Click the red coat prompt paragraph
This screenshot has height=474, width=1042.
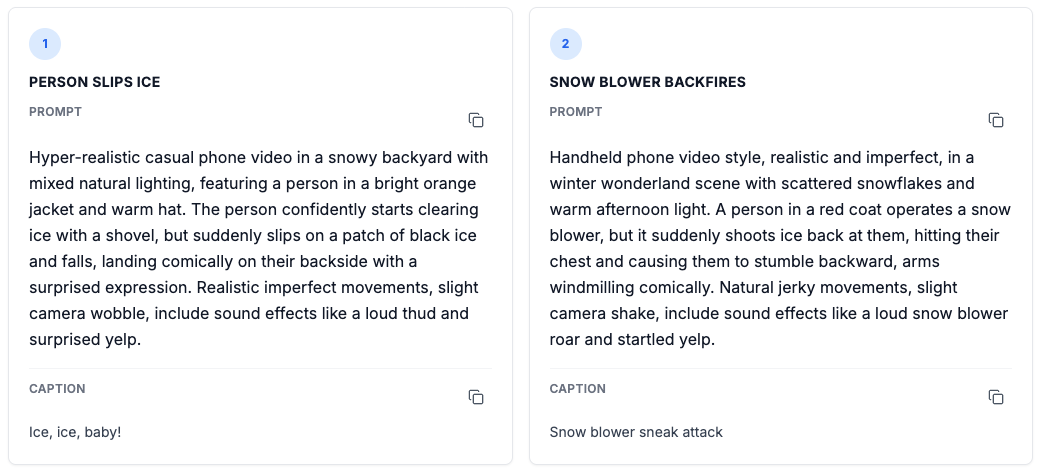tap(780, 248)
